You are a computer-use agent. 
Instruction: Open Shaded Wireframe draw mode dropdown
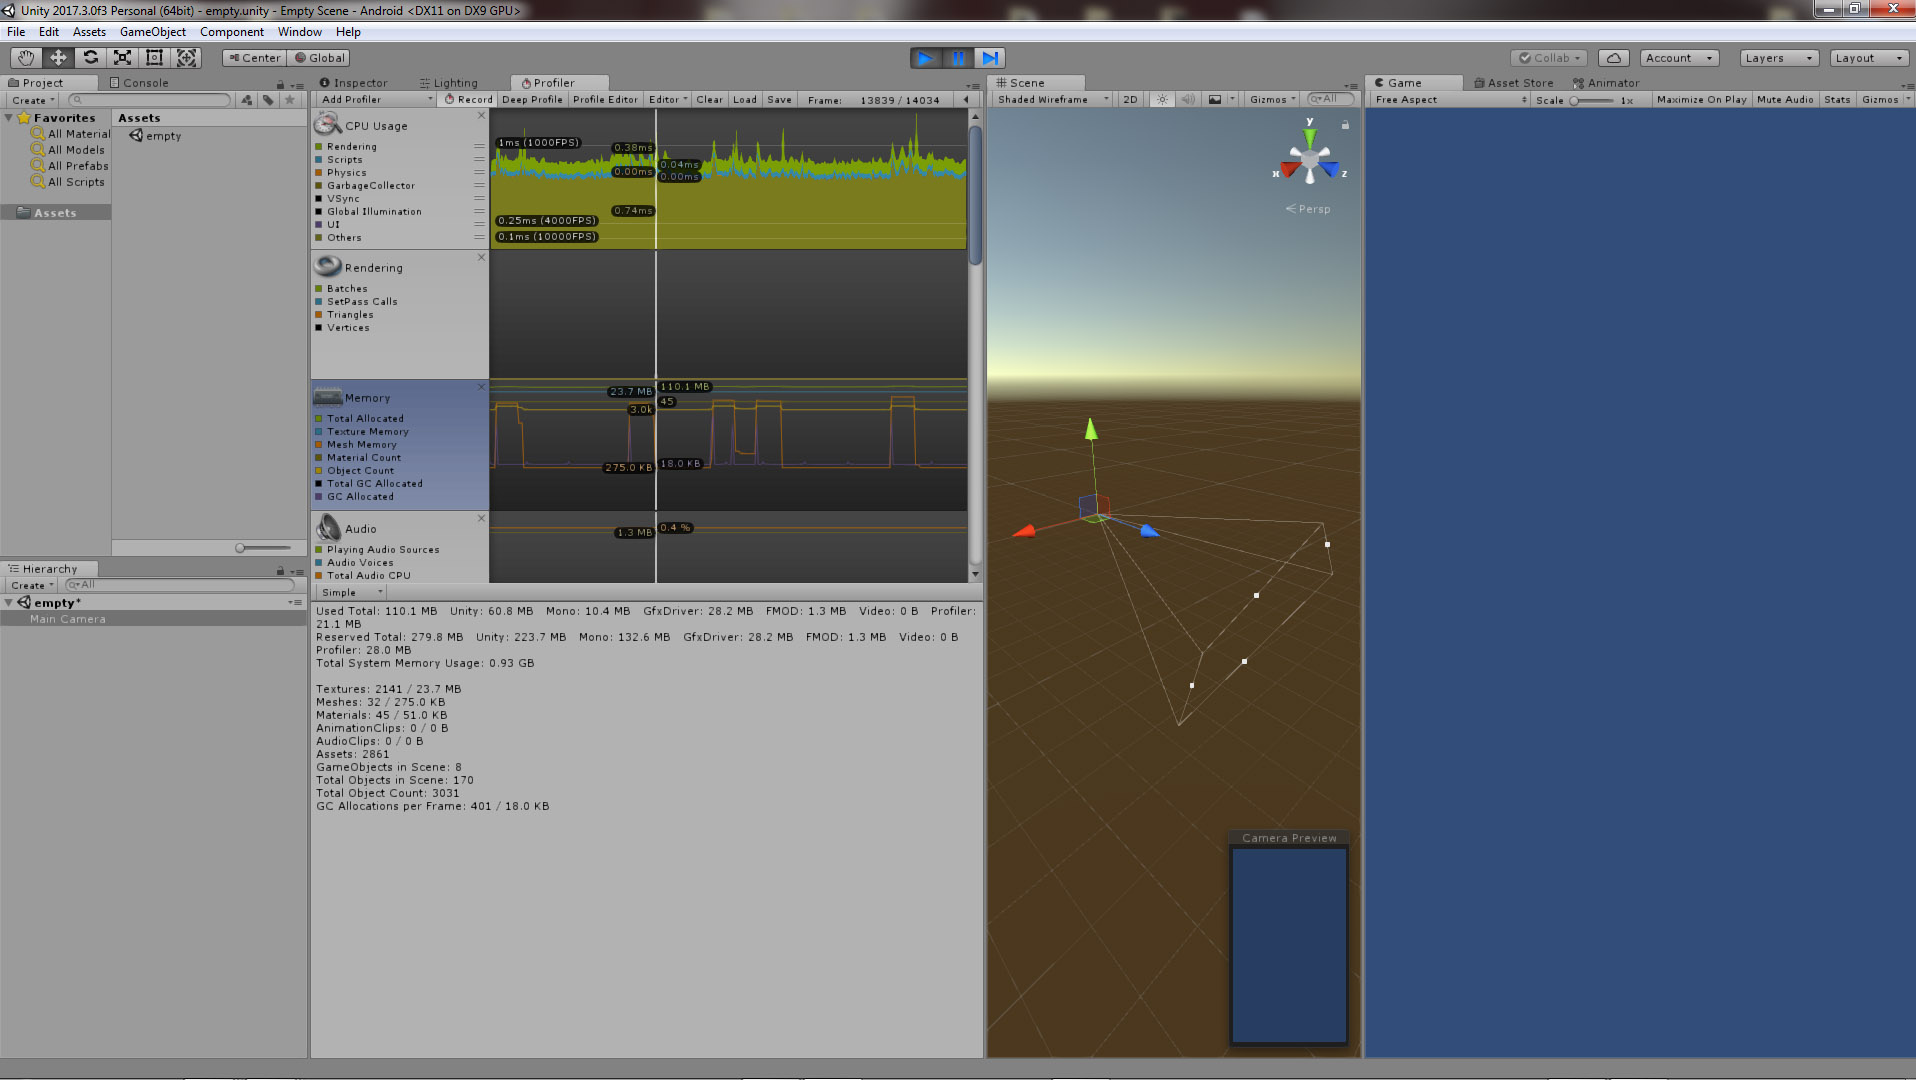click(1053, 99)
